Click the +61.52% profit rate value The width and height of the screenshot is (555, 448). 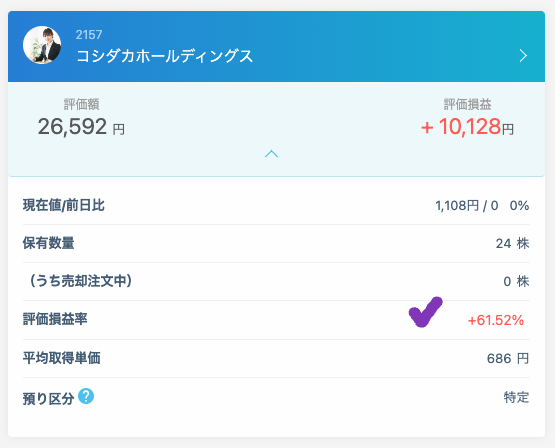(496, 320)
